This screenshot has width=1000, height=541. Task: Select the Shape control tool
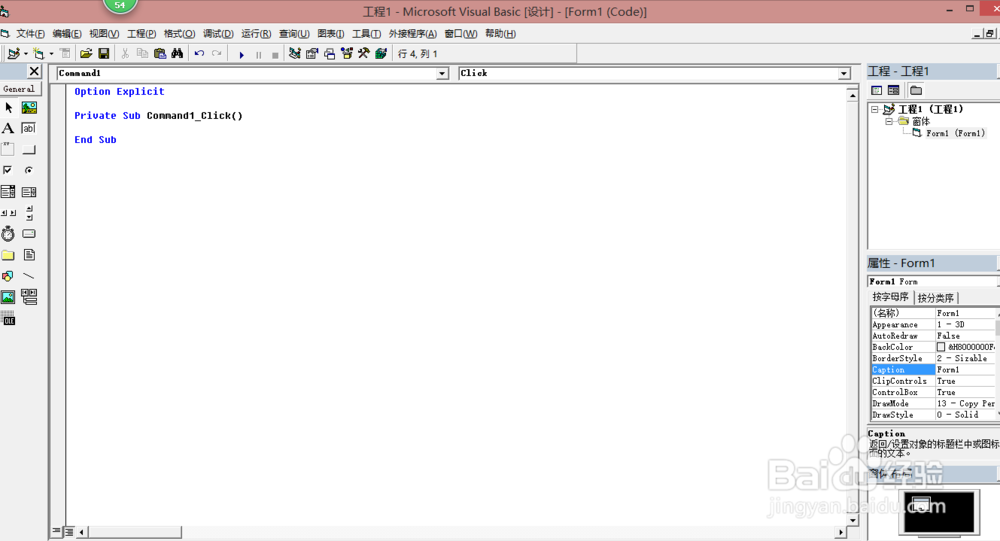pos(8,276)
